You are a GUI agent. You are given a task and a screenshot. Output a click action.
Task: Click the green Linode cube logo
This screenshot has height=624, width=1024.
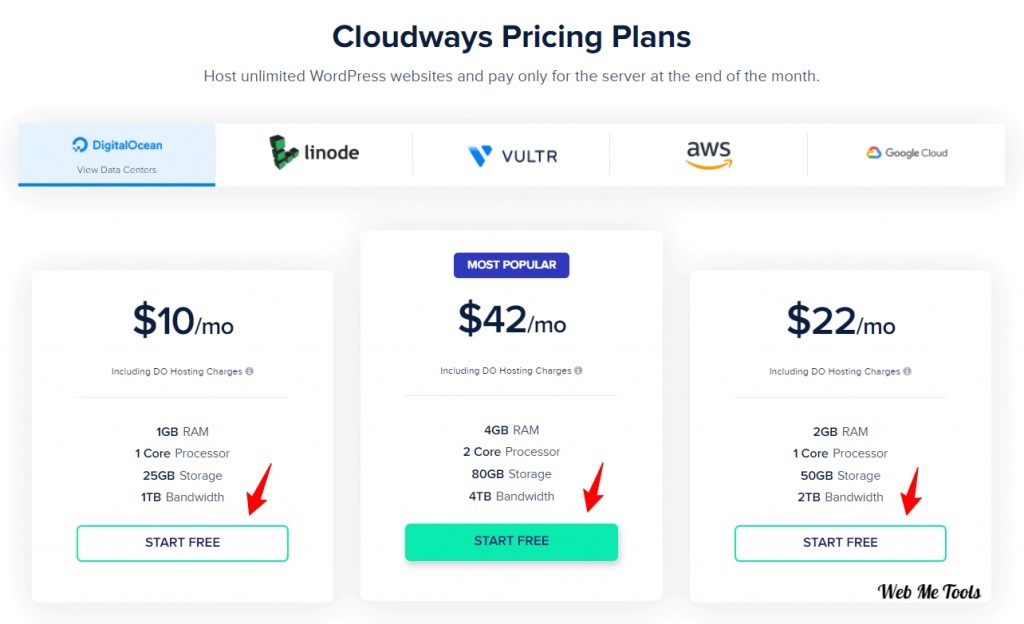[283, 152]
